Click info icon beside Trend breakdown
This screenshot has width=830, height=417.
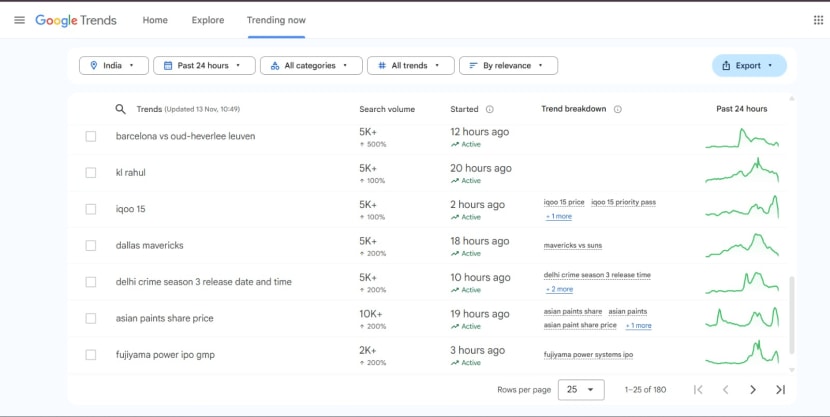tap(617, 109)
